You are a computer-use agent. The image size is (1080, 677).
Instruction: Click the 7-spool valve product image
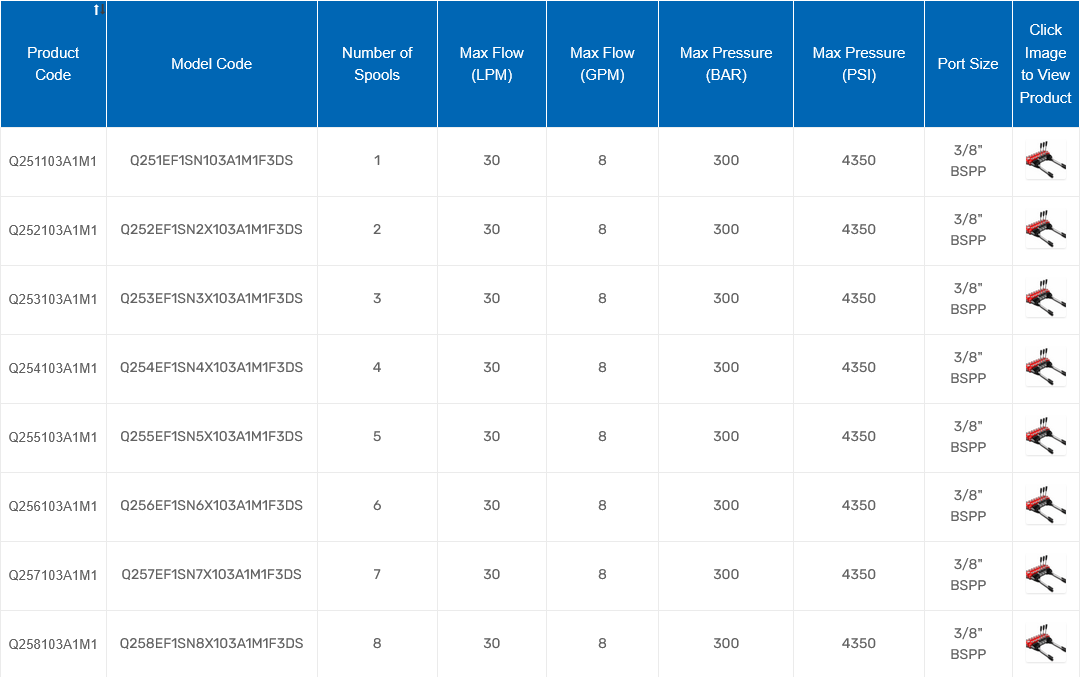[1045, 574]
